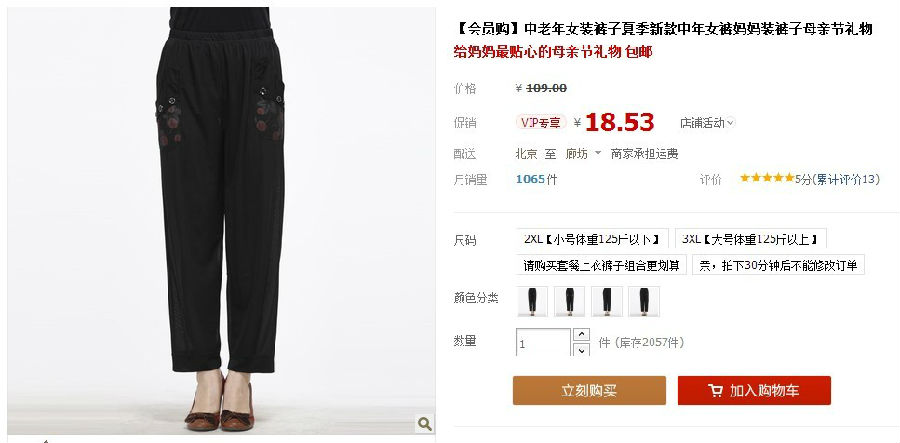
Task: Select the 3XL size option
Action: 751,239
